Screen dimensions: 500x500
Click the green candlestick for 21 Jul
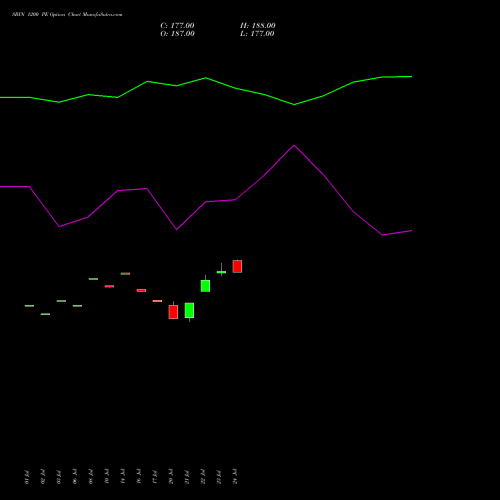pos(189,310)
